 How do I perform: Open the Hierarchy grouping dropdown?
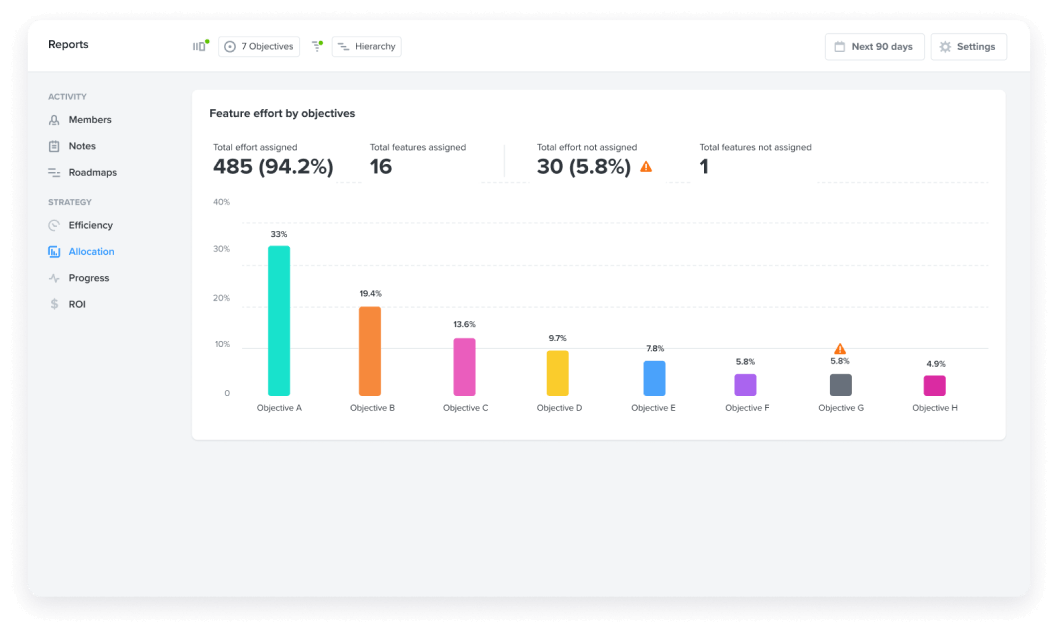(x=366, y=46)
